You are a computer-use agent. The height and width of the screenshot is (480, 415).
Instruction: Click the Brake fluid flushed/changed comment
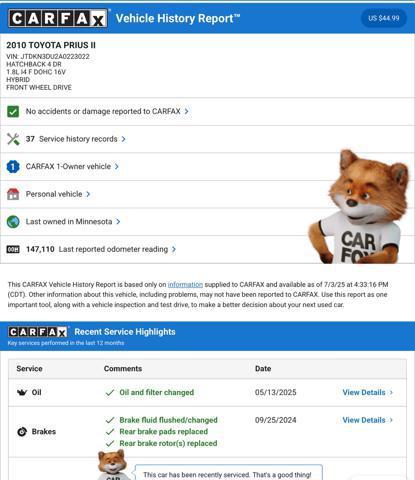168,420
